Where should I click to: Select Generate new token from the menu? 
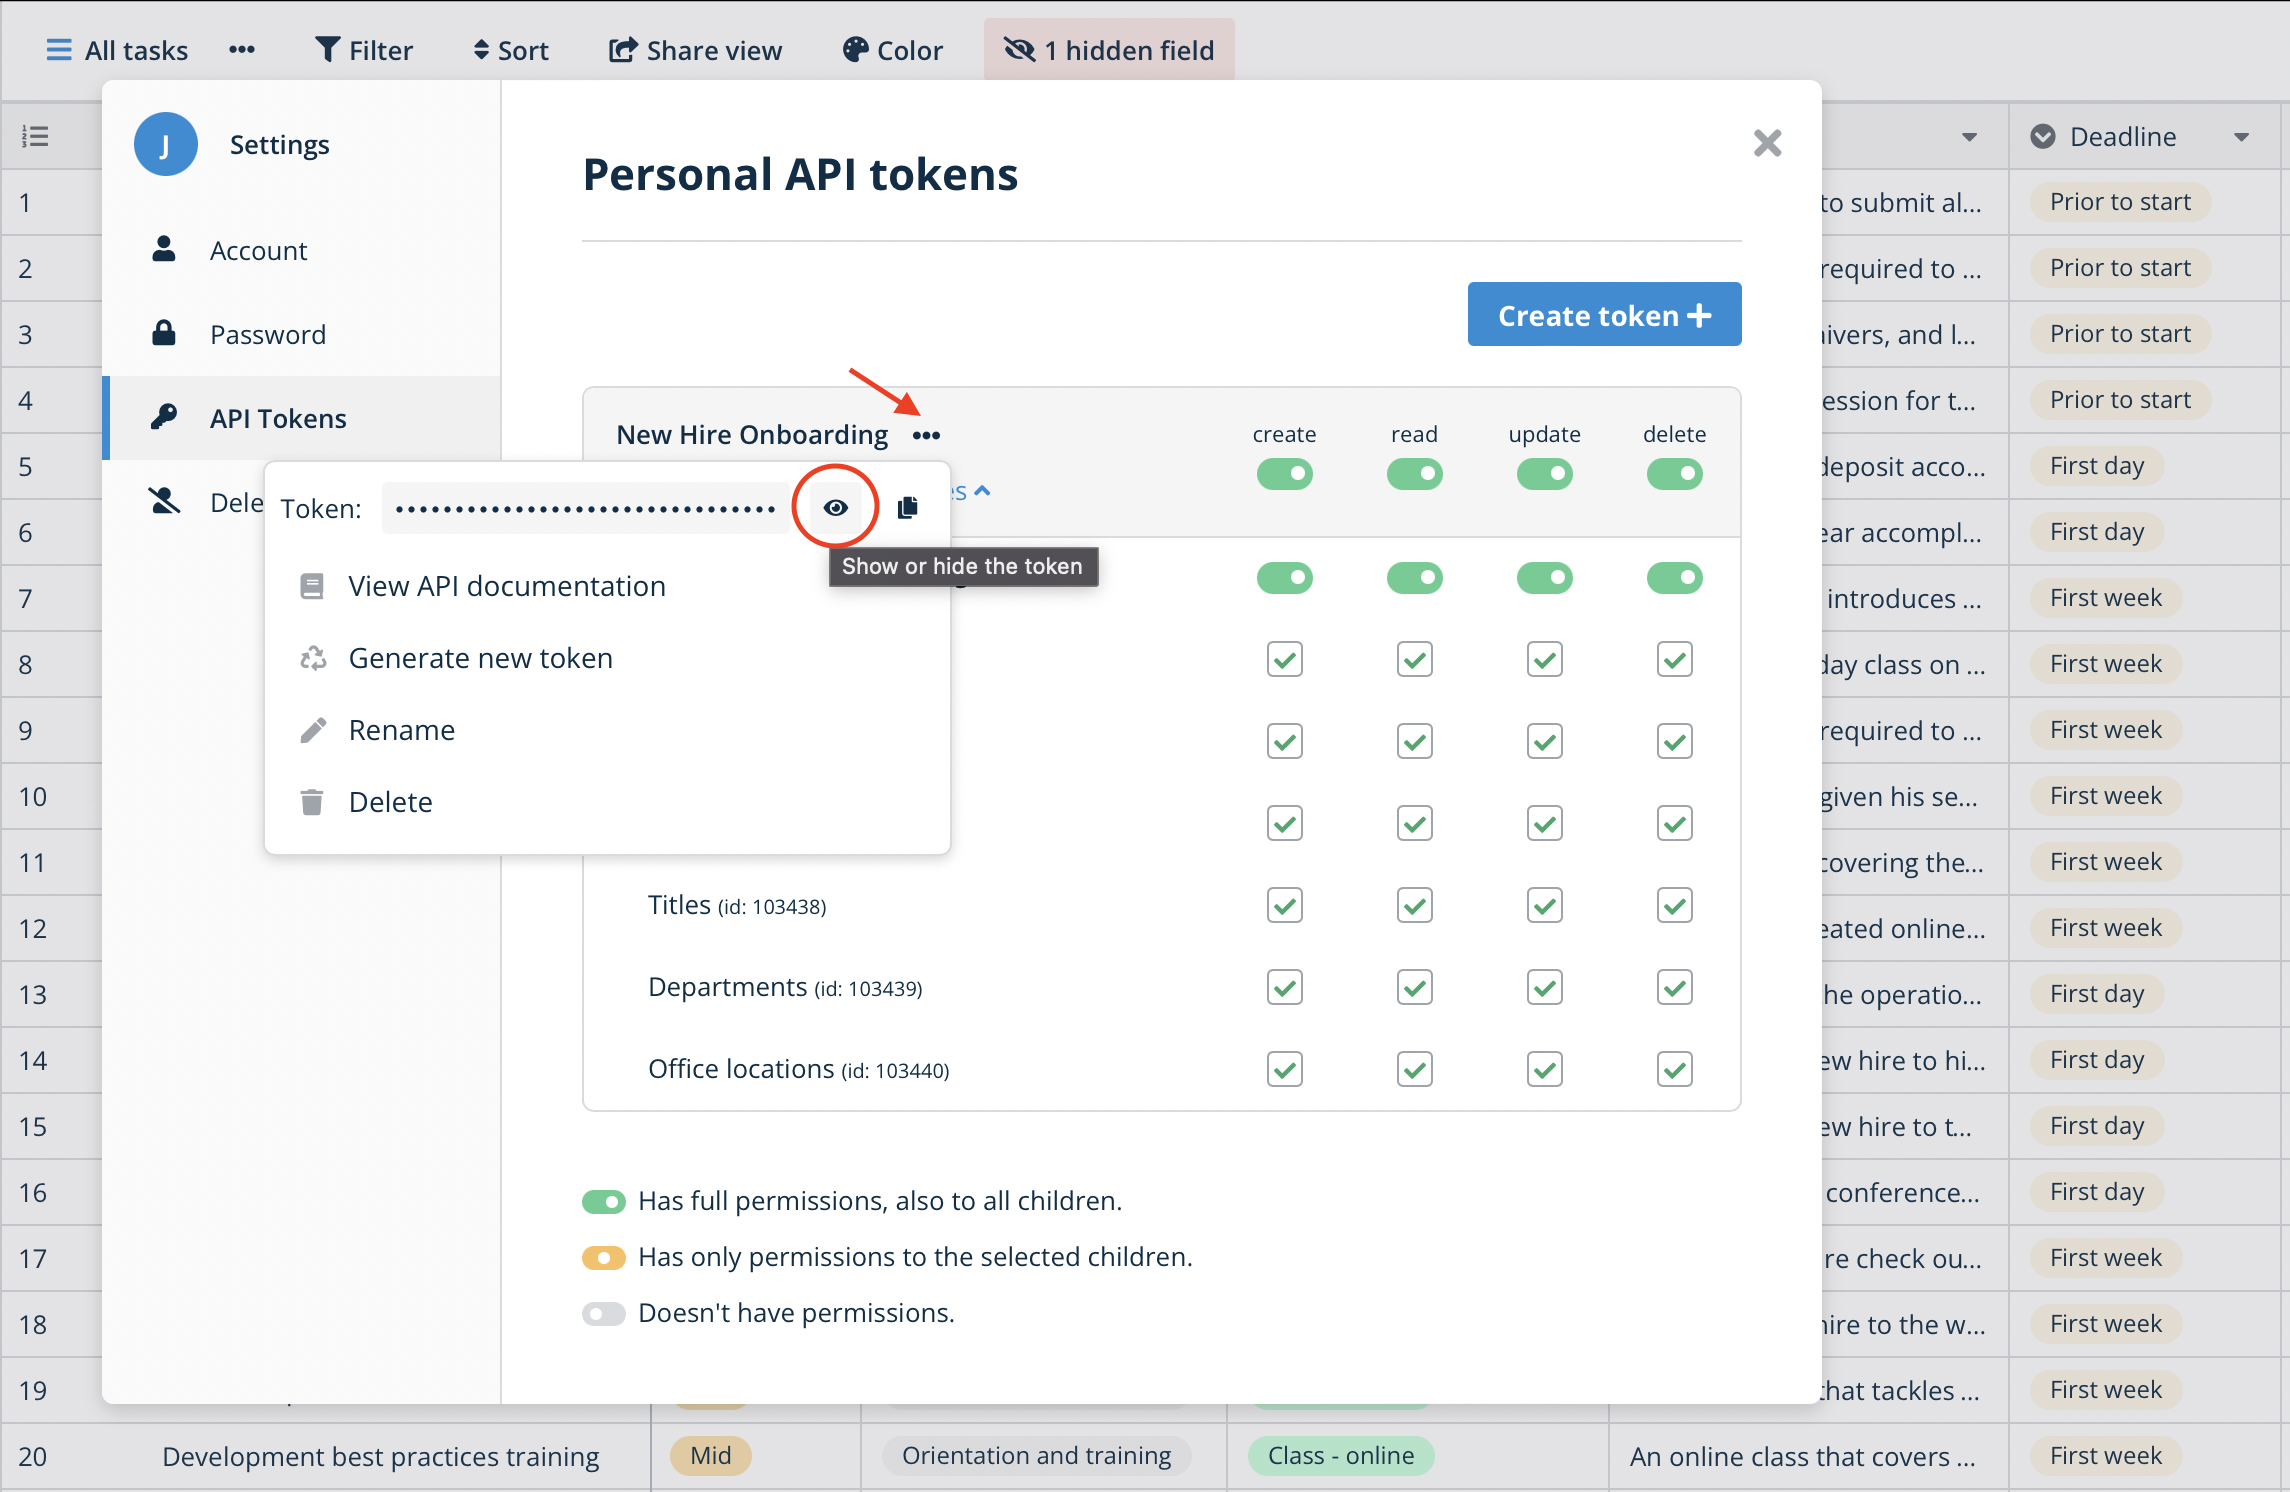coord(480,658)
